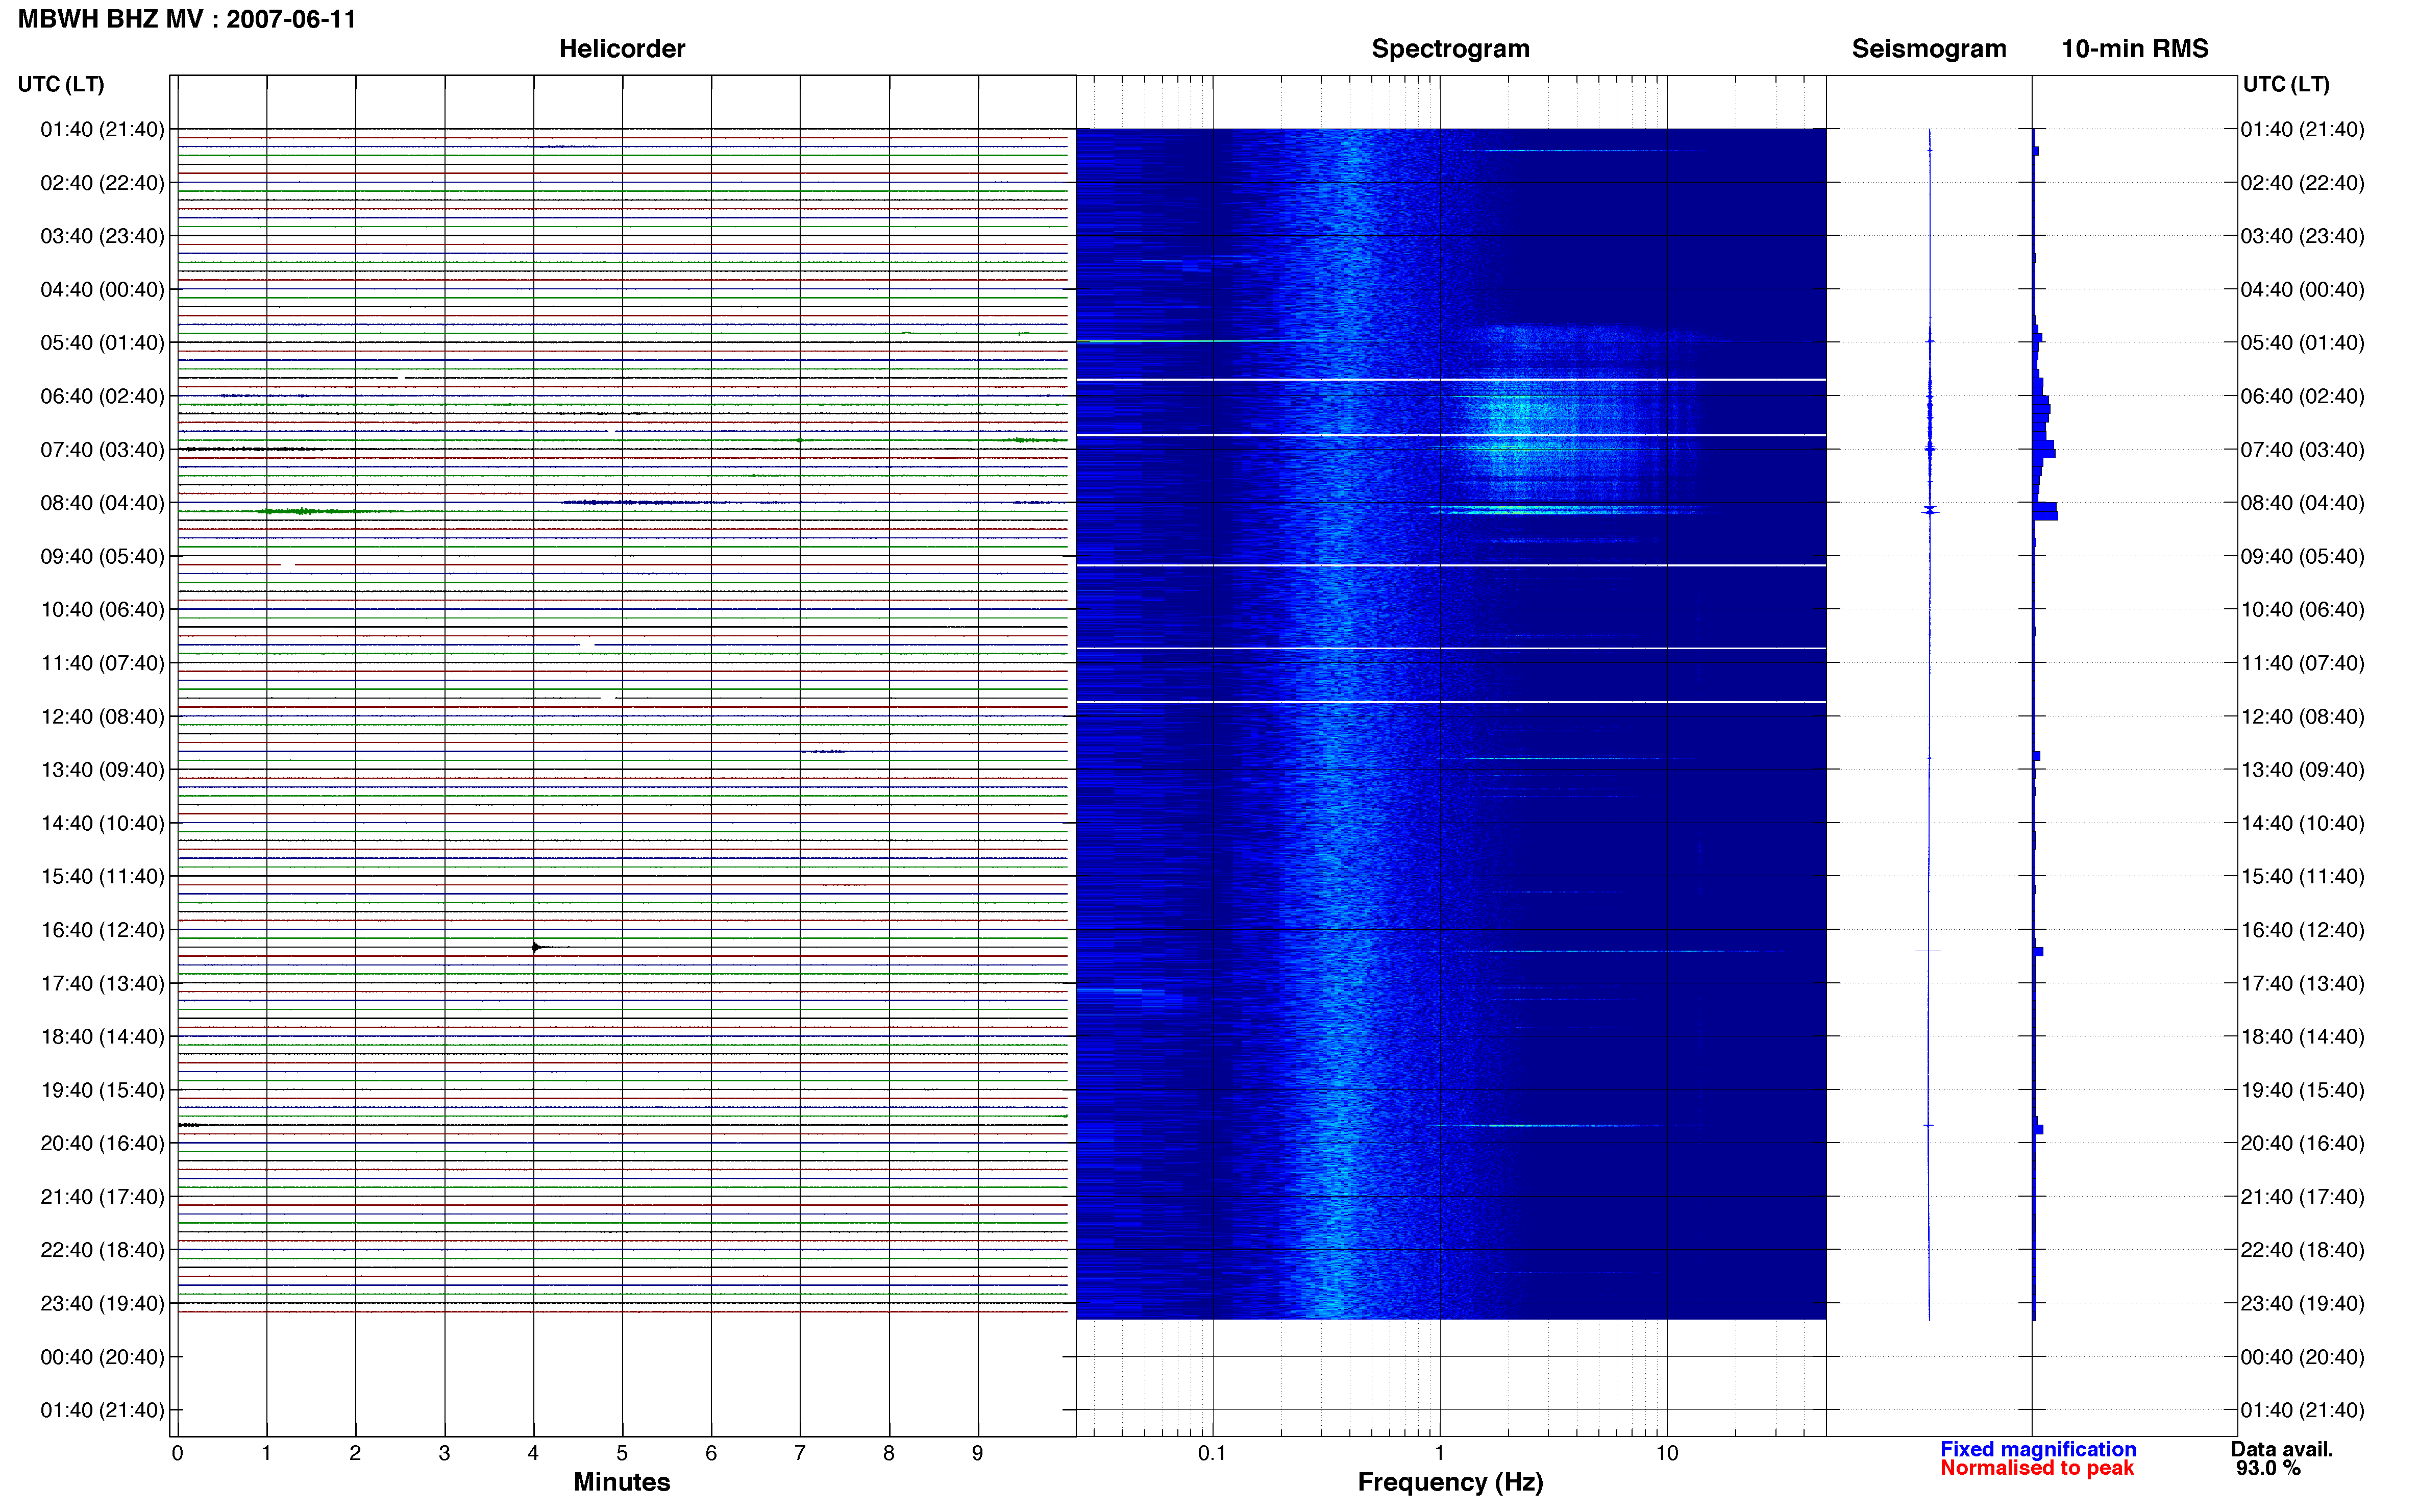The width and height of the screenshot is (2419, 1512).
Task: Click the 9 tick label on the Minutes axis
Action: 977,1453
